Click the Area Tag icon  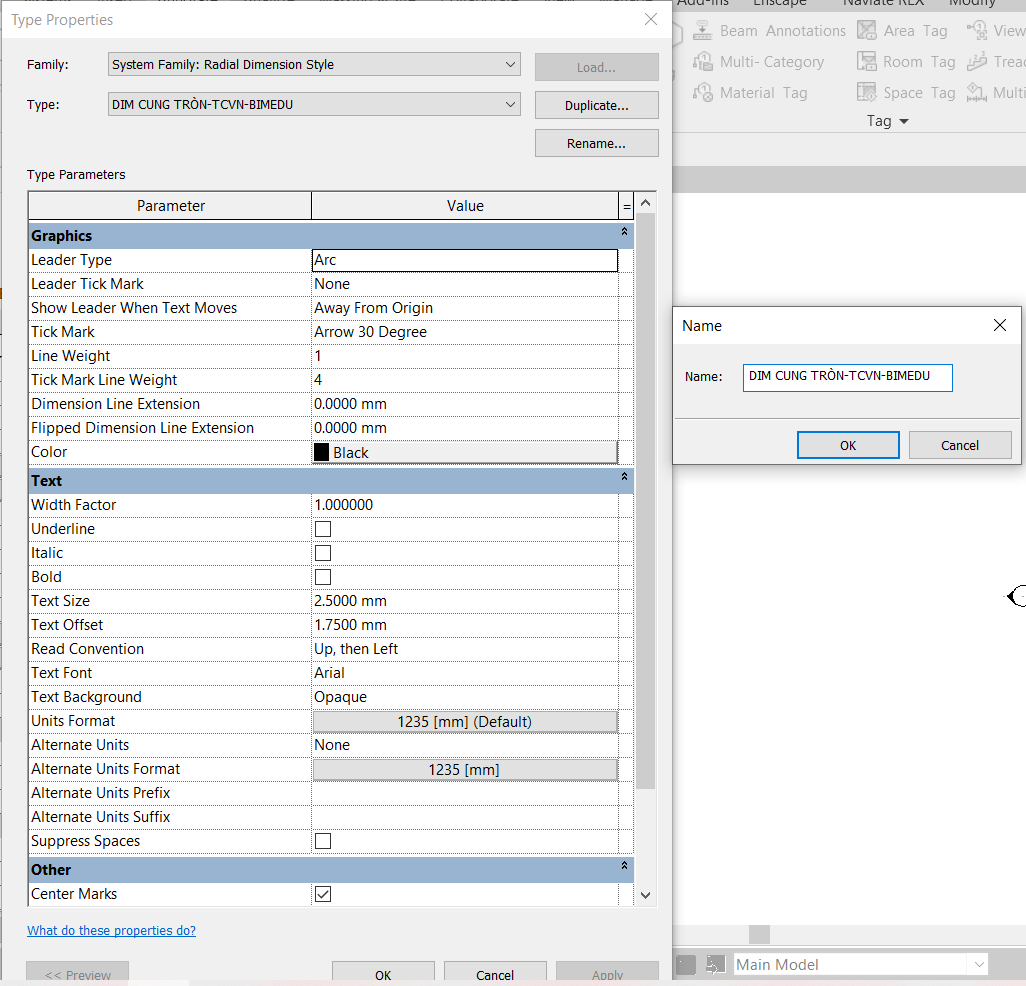point(866,30)
